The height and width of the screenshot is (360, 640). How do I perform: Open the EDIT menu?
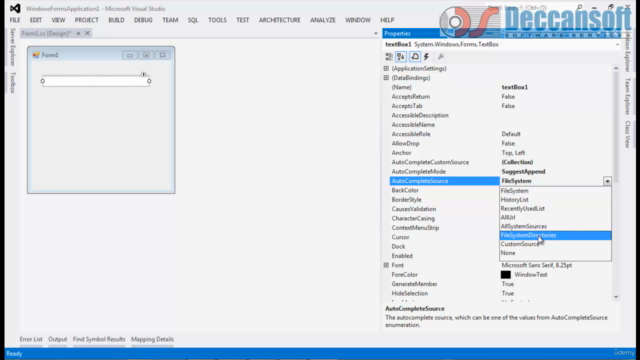[36, 20]
